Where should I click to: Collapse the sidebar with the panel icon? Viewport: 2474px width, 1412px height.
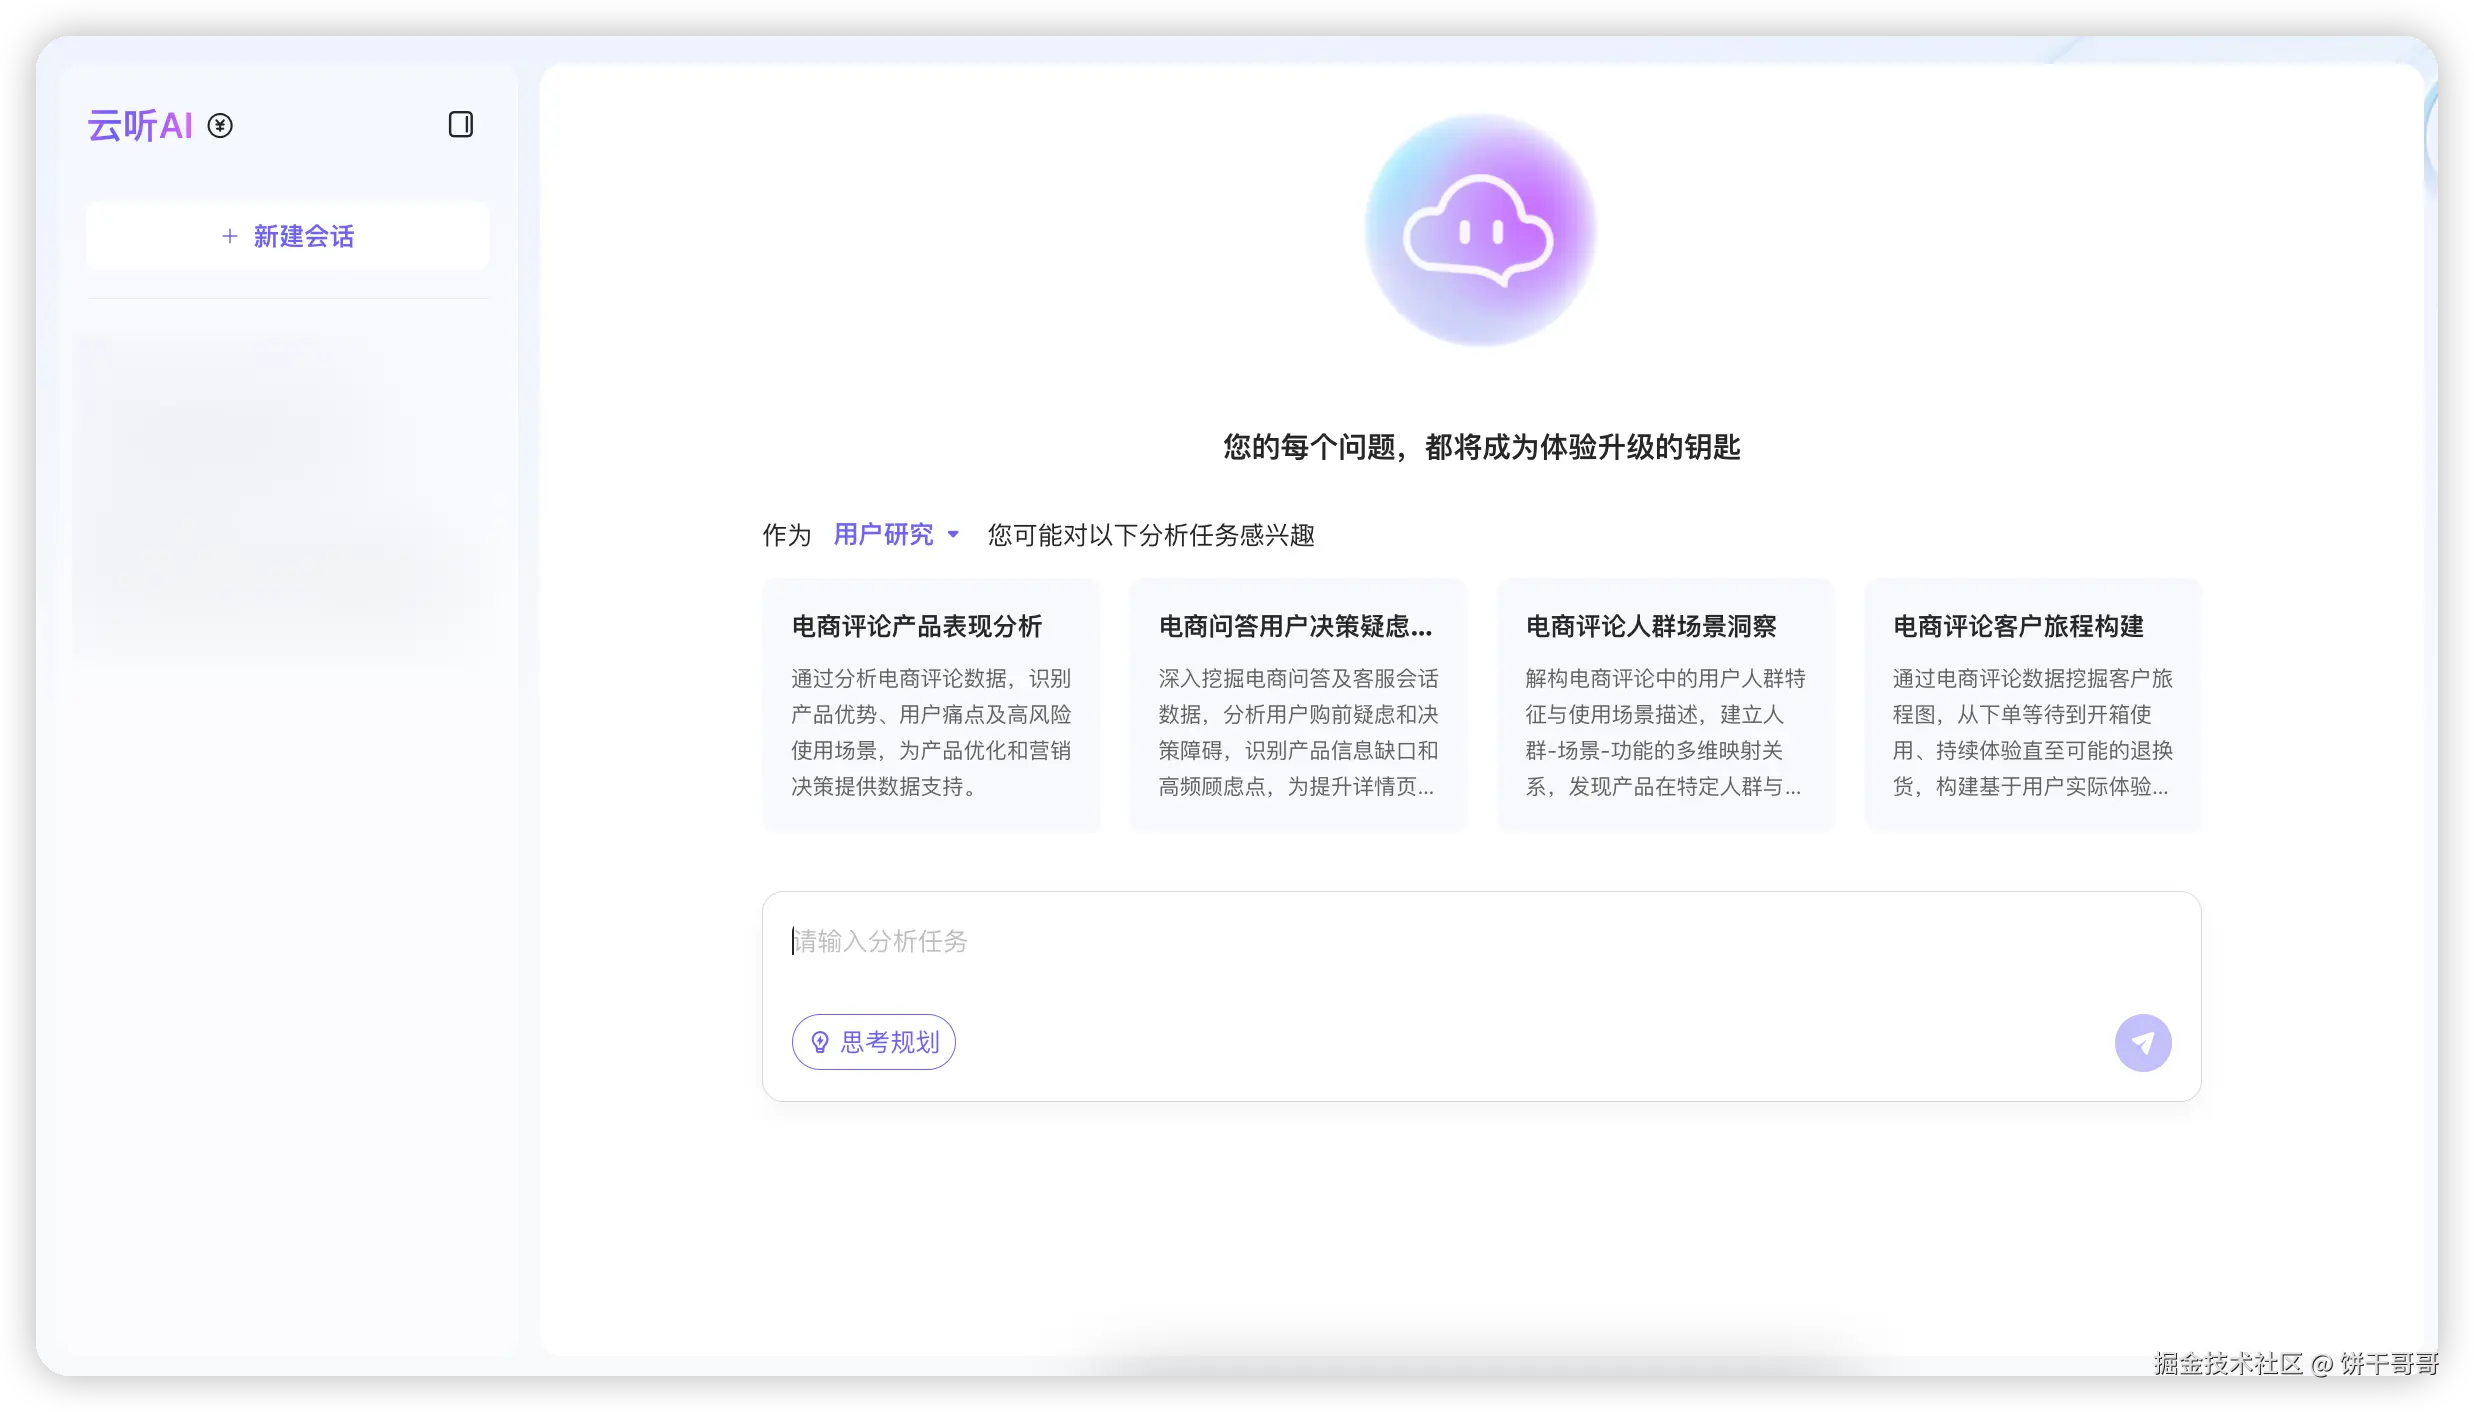click(x=460, y=125)
